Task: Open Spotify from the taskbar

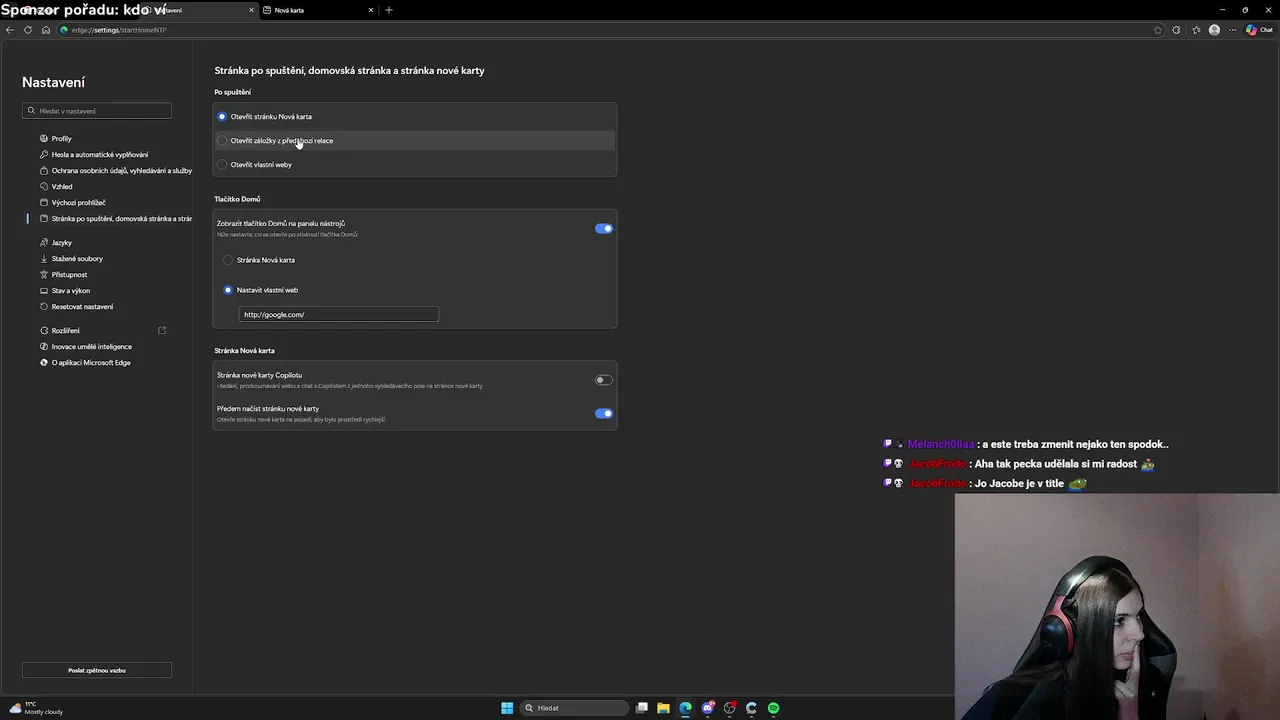Action: (x=773, y=708)
